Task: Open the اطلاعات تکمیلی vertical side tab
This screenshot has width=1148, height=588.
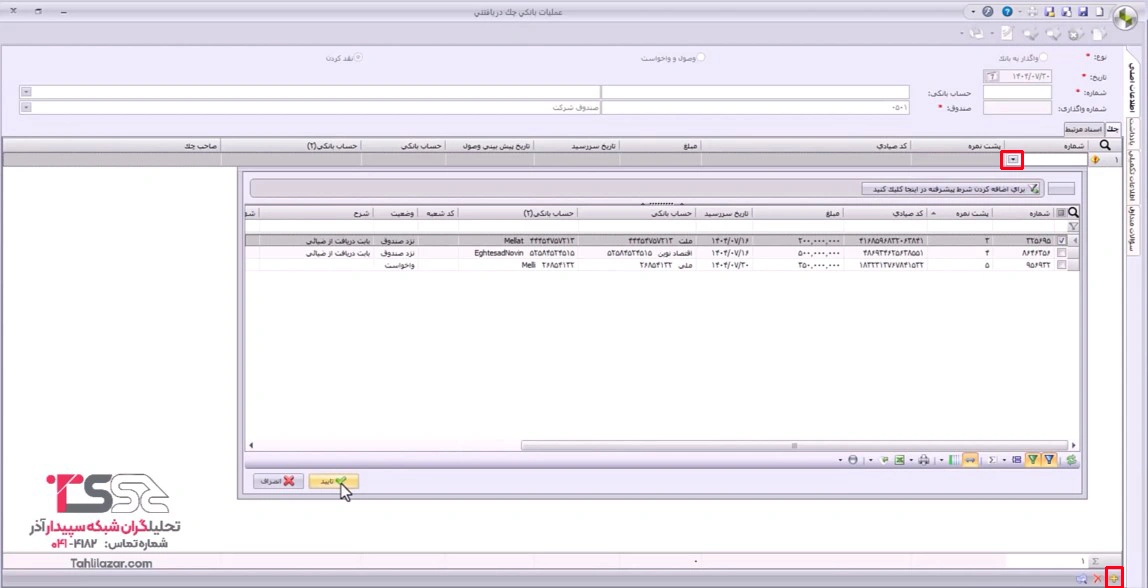Action: click(1134, 175)
